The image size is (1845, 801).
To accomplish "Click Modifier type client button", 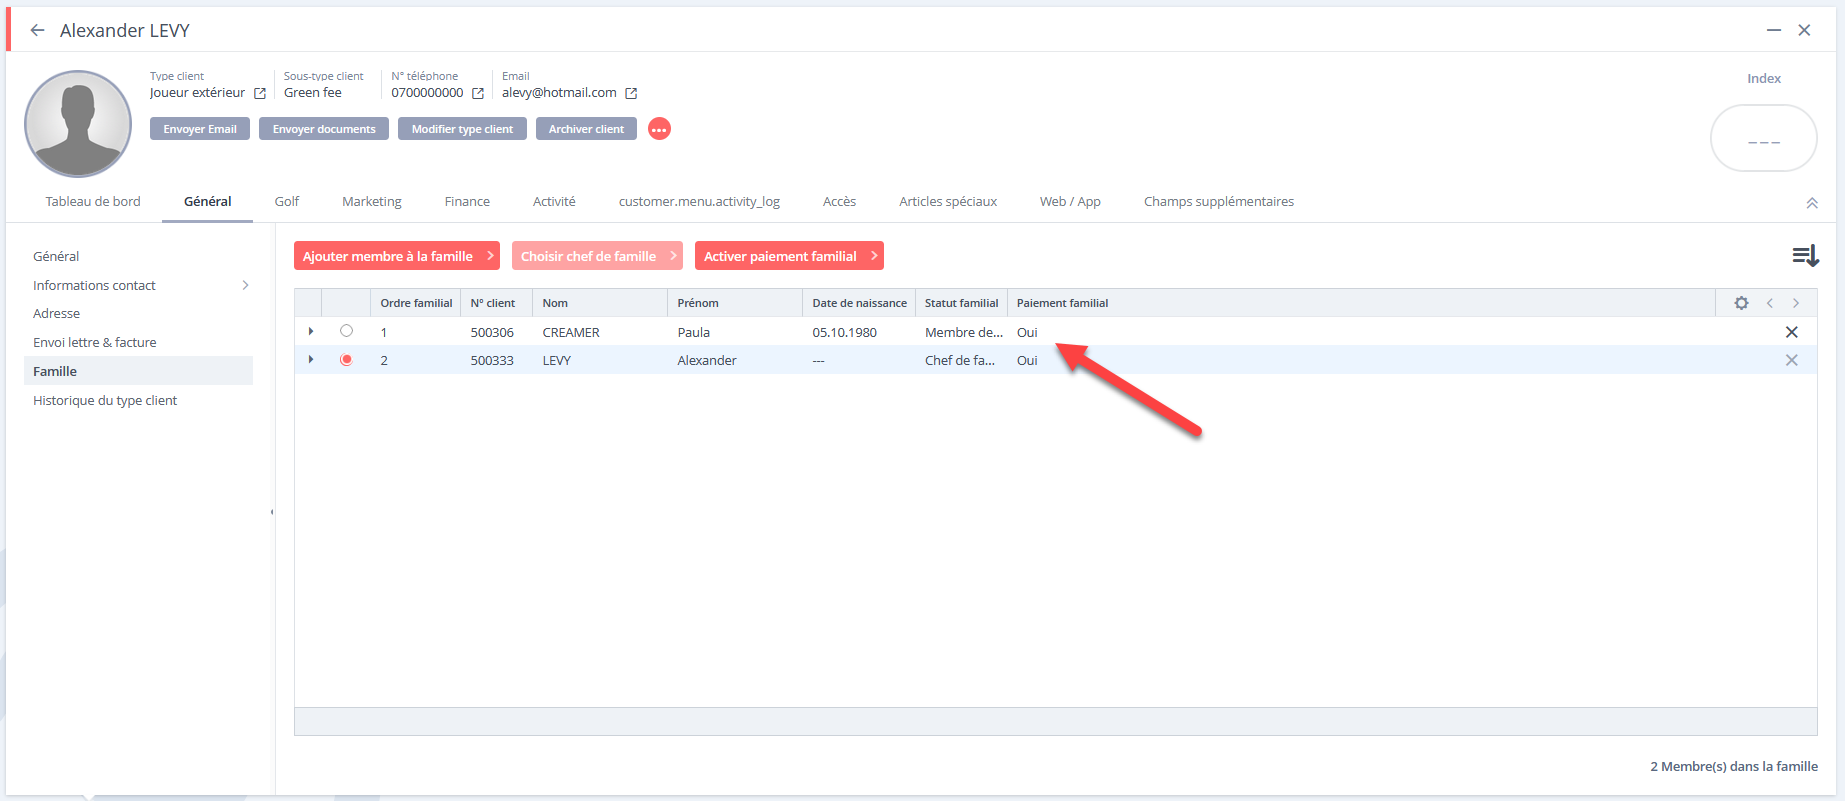I will (462, 129).
